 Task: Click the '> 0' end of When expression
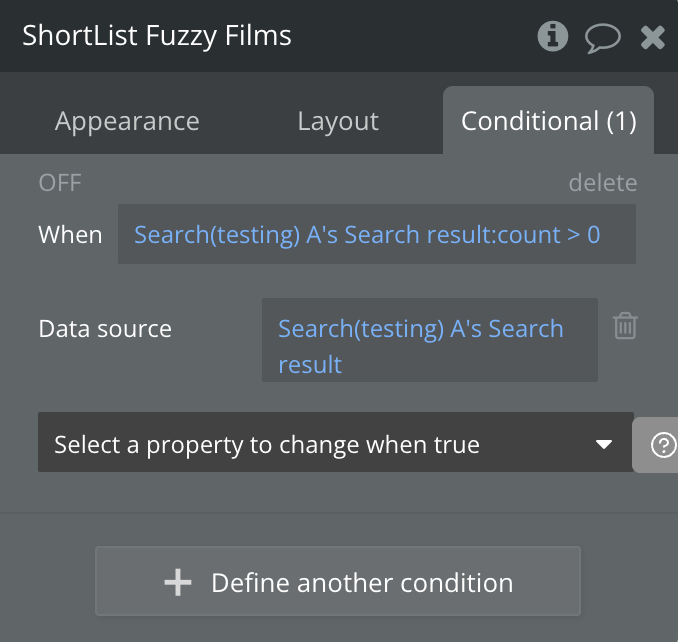584,235
